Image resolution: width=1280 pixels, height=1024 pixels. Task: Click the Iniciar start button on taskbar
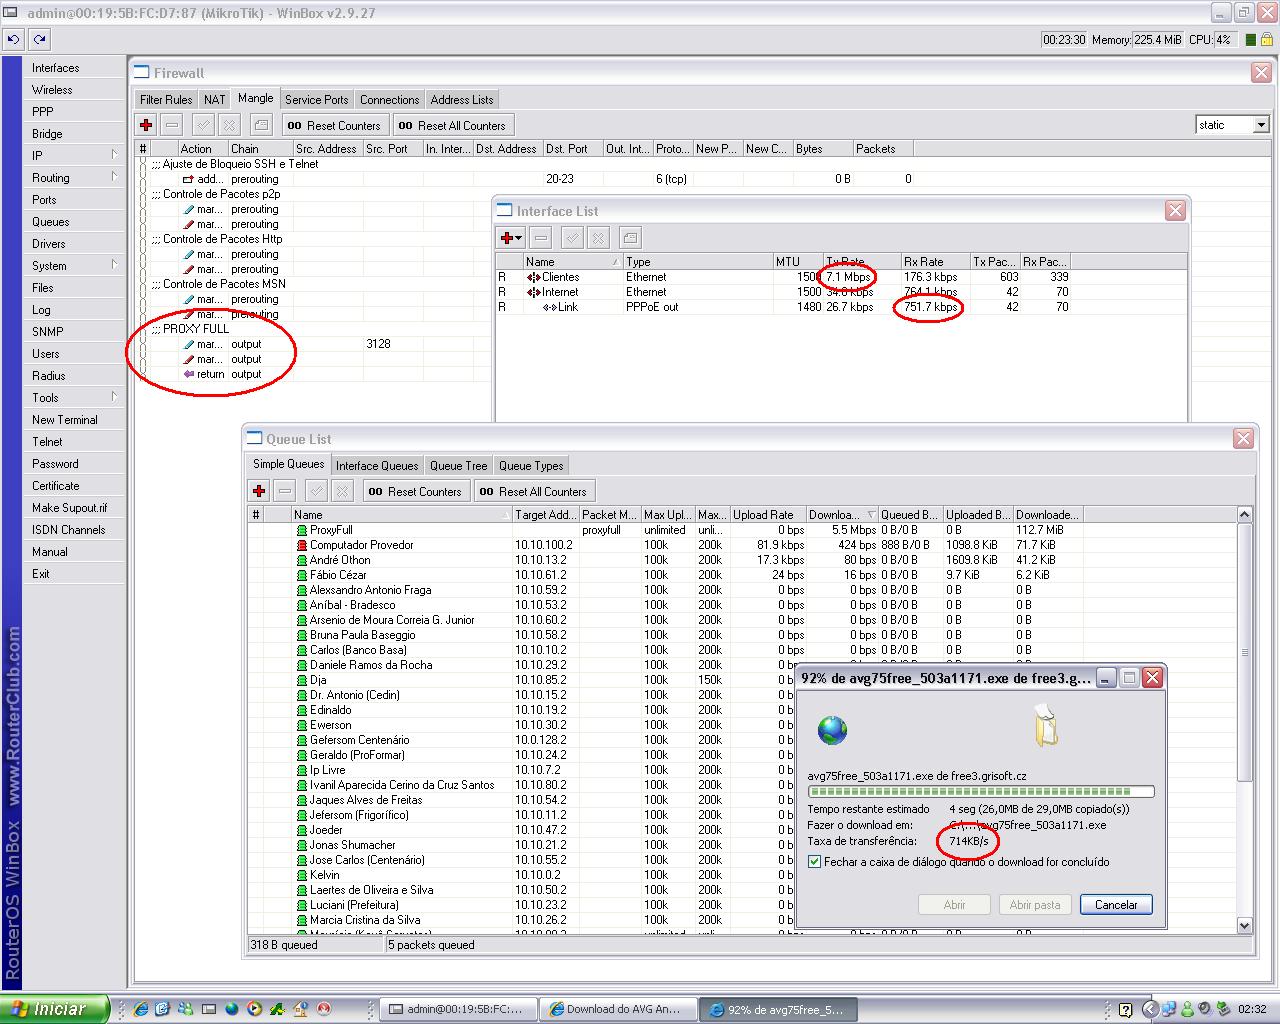click(55, 1009)
